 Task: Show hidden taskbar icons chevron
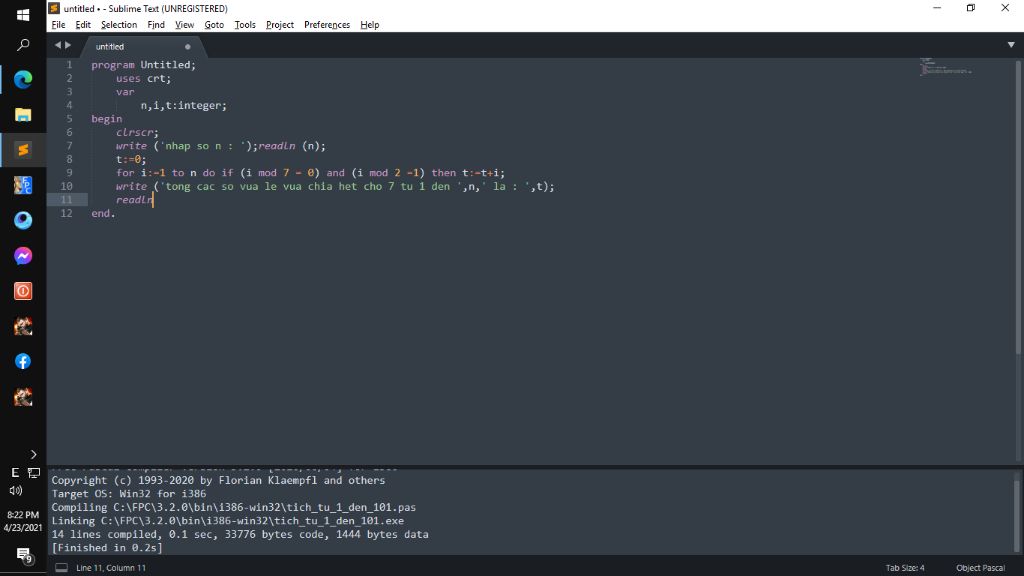coord(33,455)
